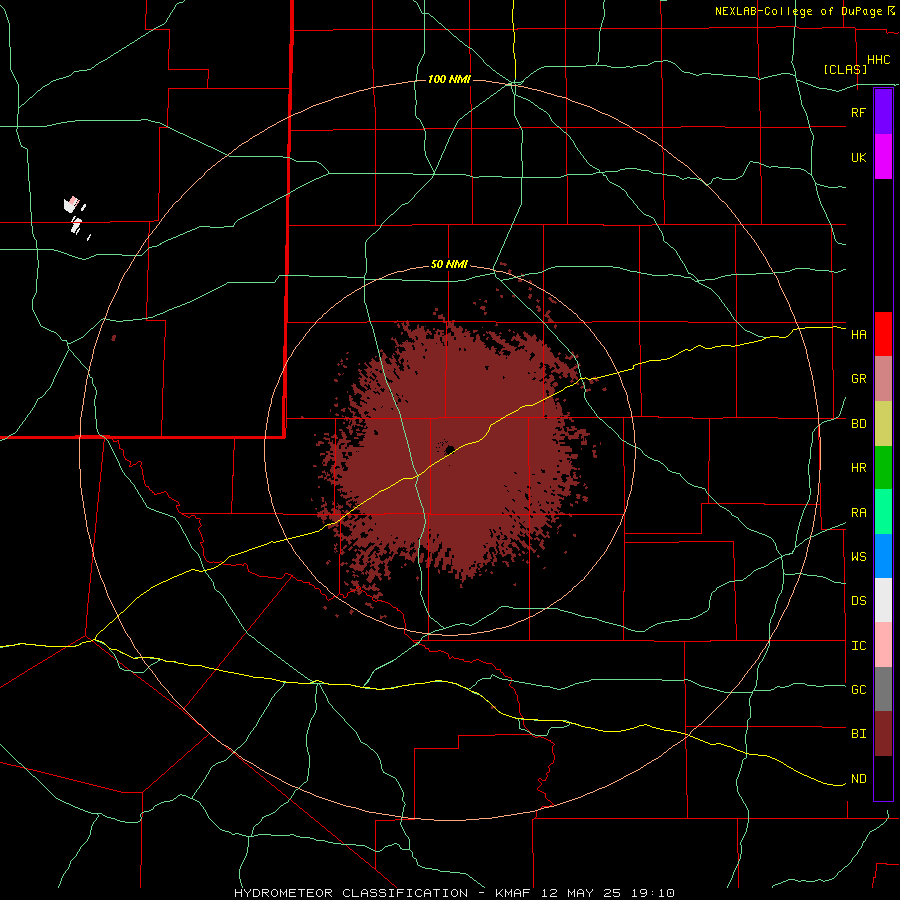Click the 50 NMI range ring label
The width and height of the screenshot is (900, 900).
[449, 265]
